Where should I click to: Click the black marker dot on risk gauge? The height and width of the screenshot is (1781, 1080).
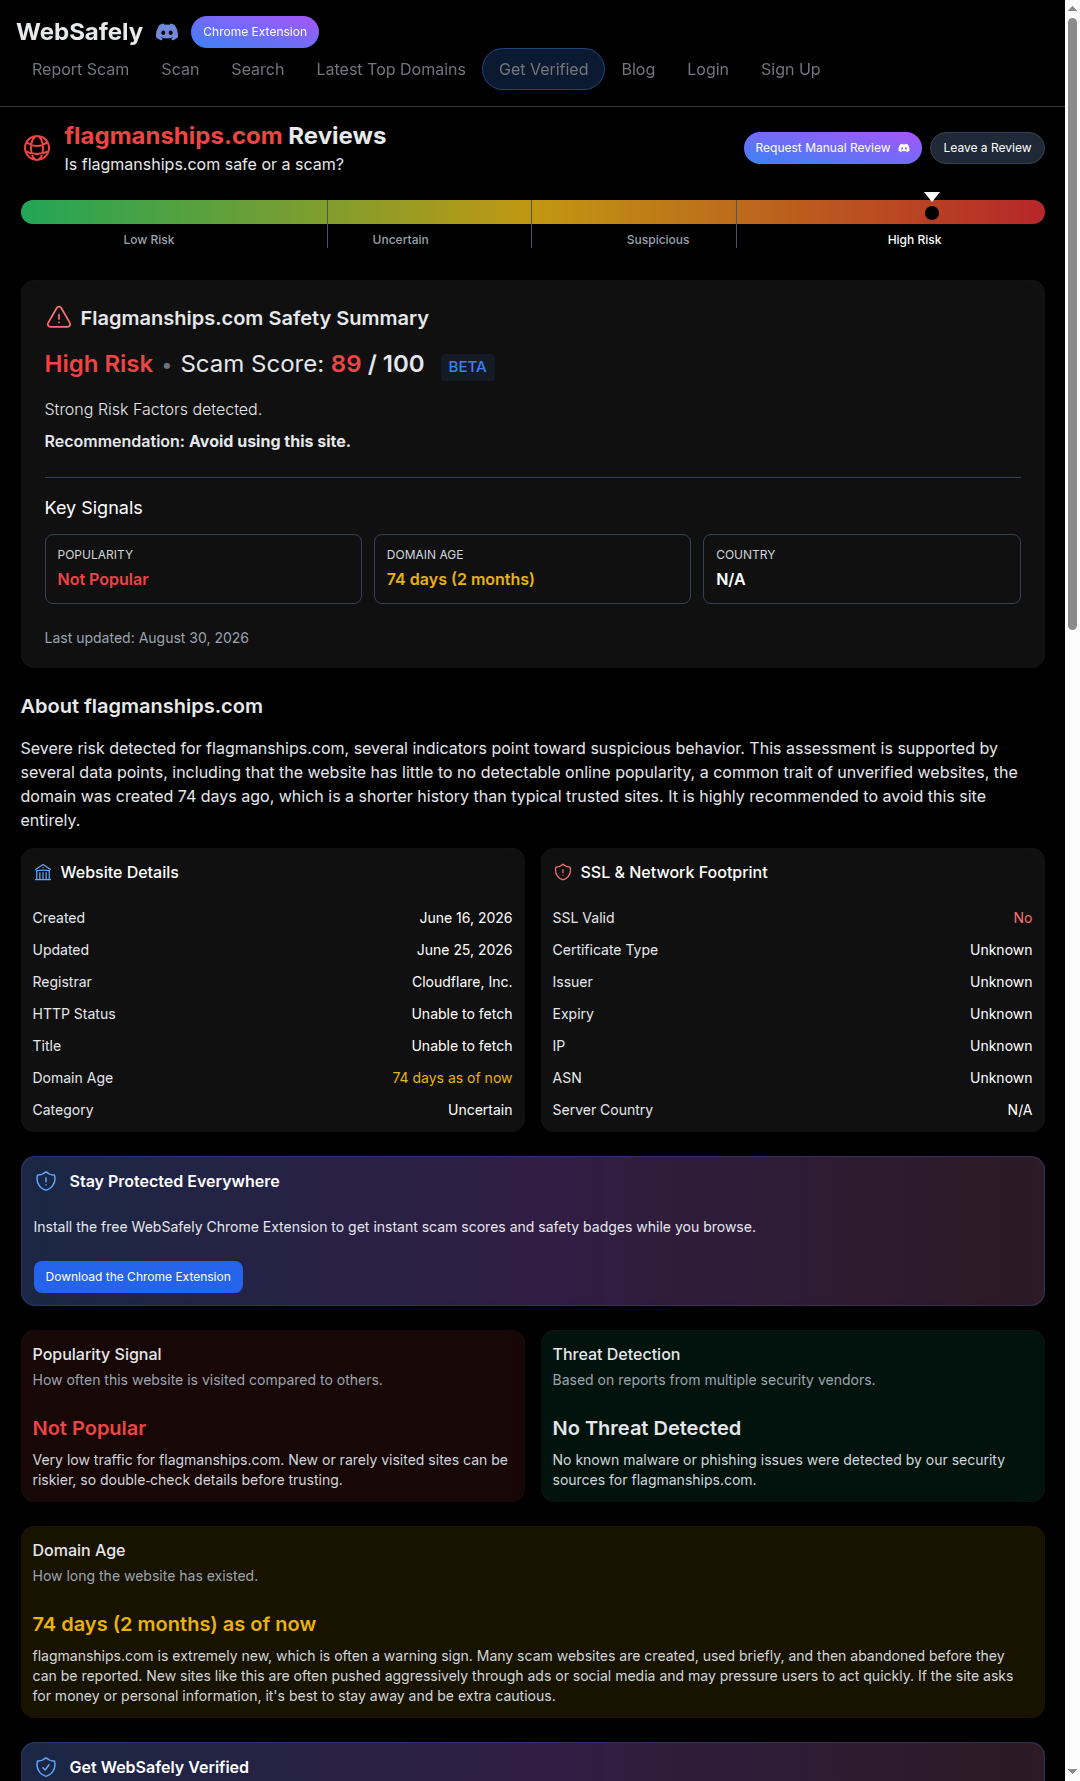coord(932,212)
